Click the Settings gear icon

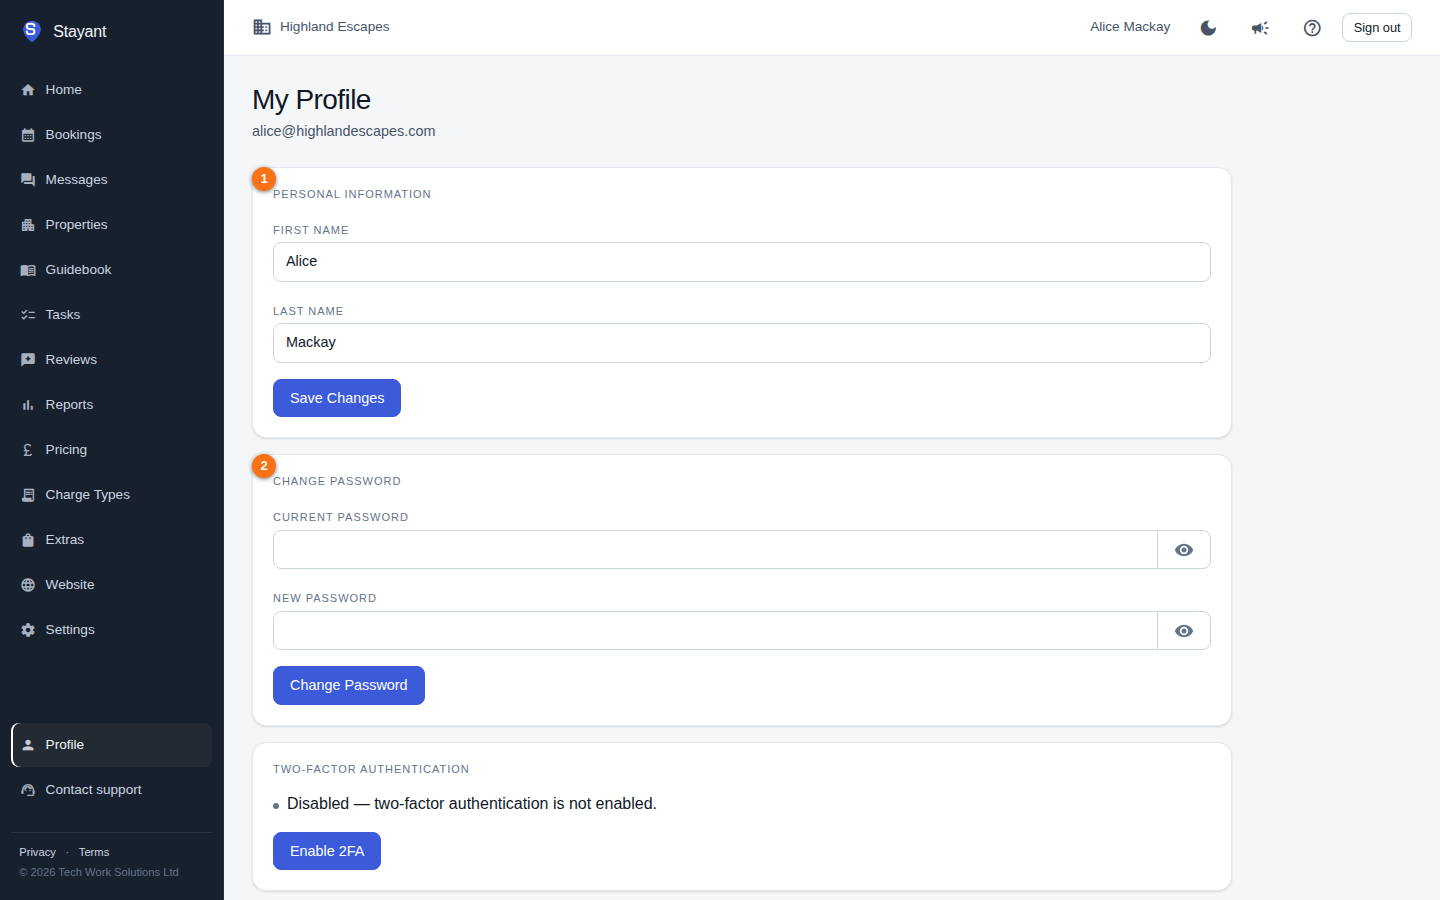click(x=28, y=630)
